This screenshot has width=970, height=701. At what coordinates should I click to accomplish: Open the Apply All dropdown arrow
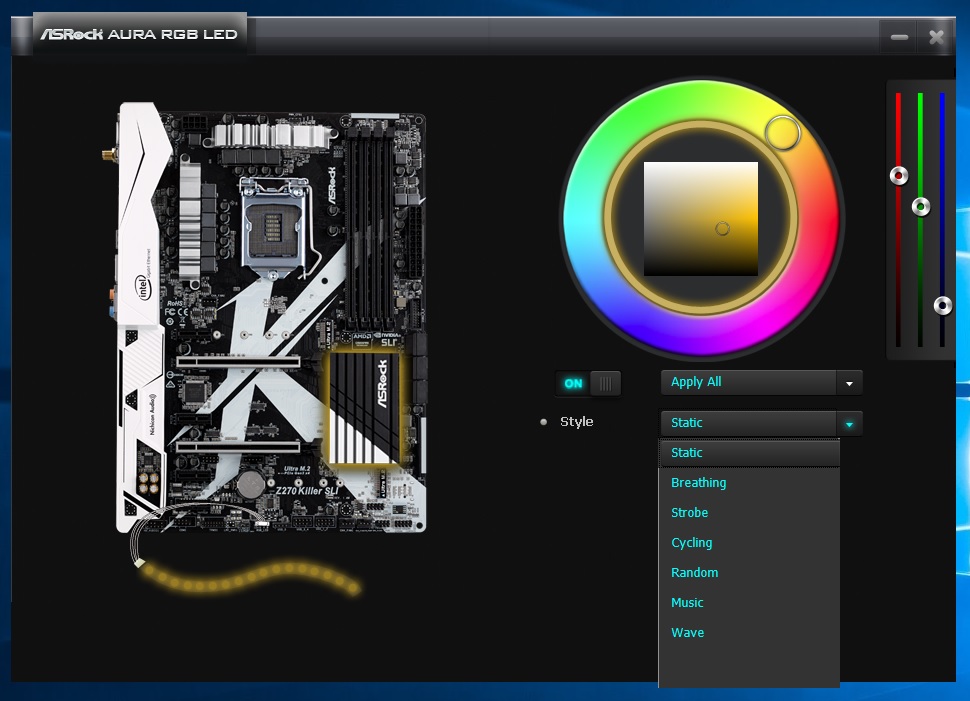click(849, 383)
